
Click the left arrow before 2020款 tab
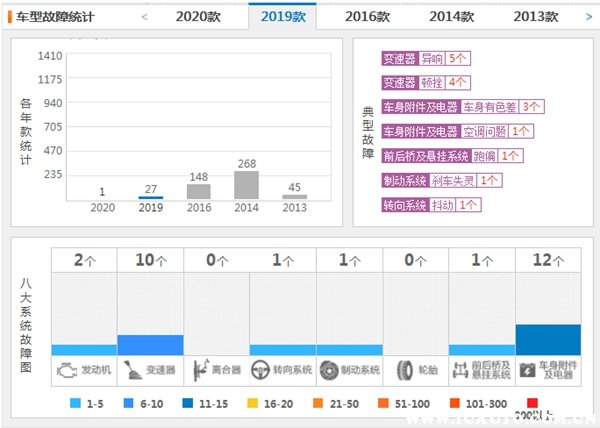coord(144,17)
